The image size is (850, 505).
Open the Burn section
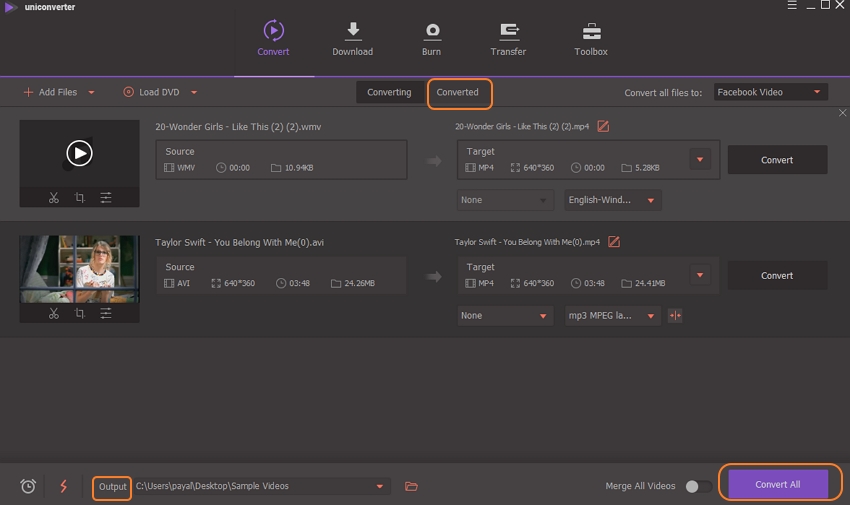click(432, 39)
